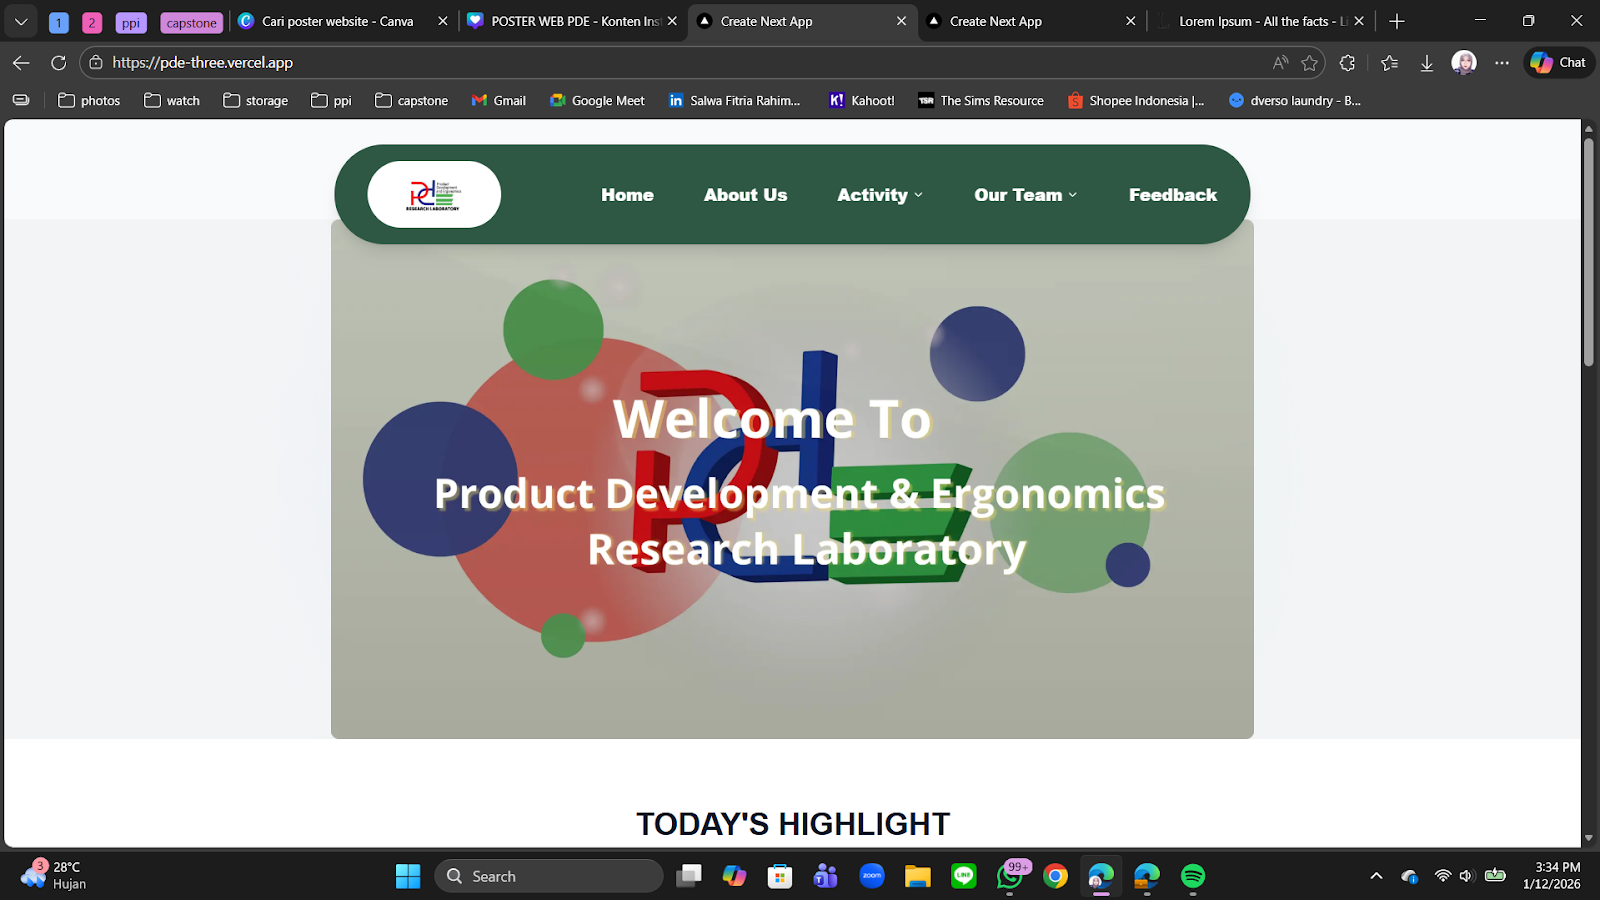Switch to the Lorem Ipsum tab
This screenshot has height=900, width=1600.
pos(1262,21)
